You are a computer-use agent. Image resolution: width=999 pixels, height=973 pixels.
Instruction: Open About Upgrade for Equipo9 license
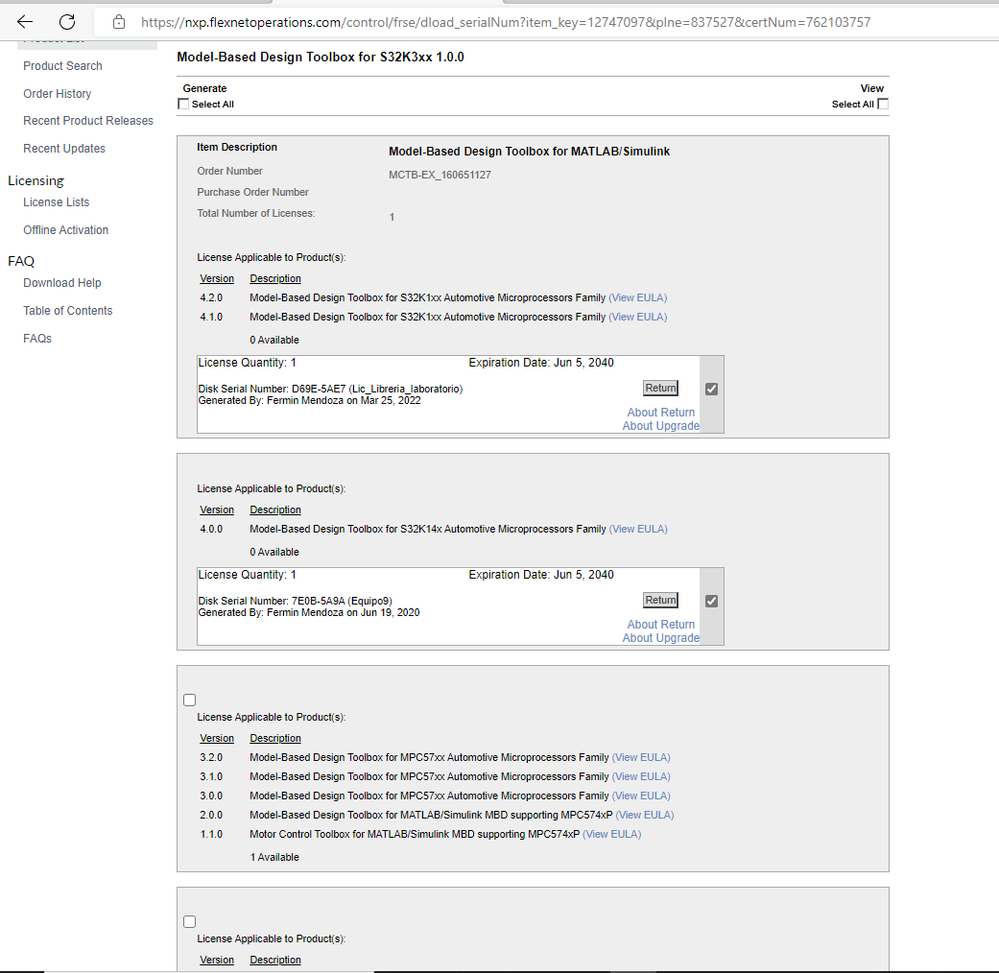coord(661,638)
